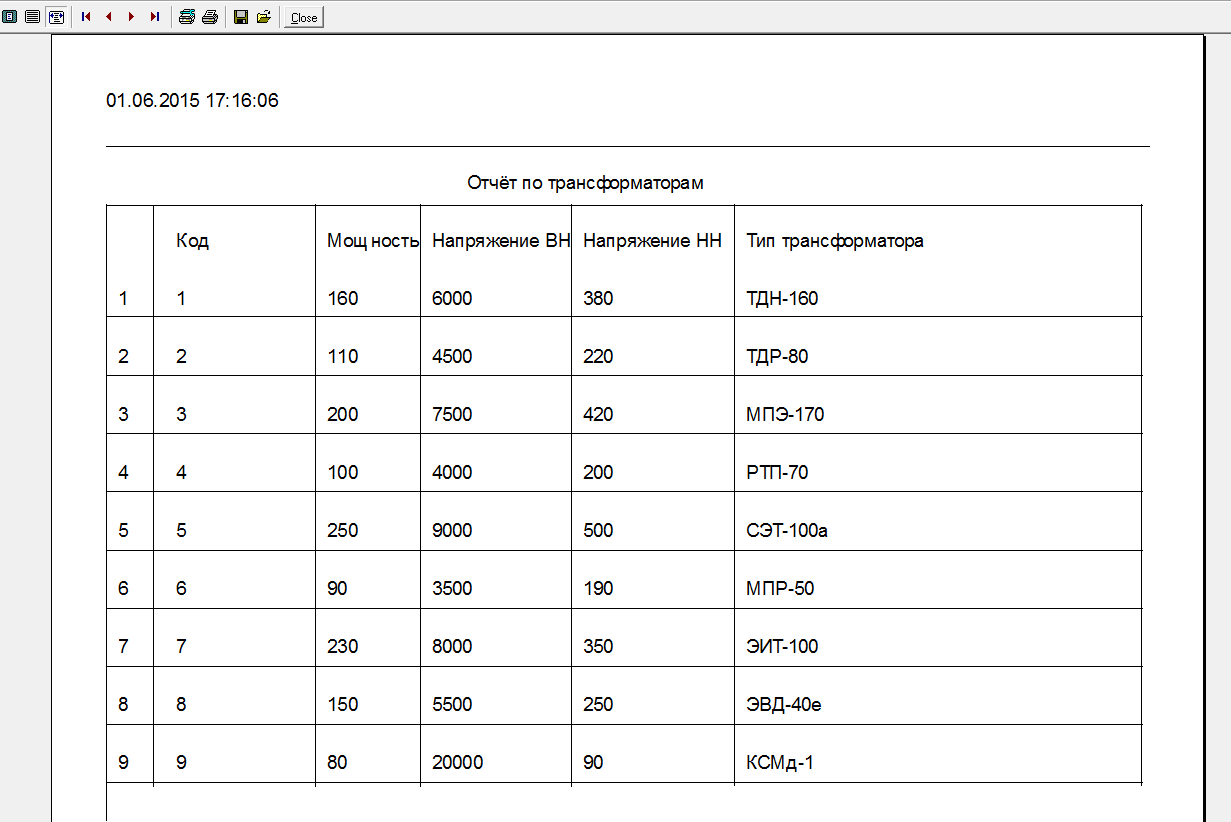Click the Тип трансформатора column header
Viewport: 1231px width, 822px height.
(835, 241)
